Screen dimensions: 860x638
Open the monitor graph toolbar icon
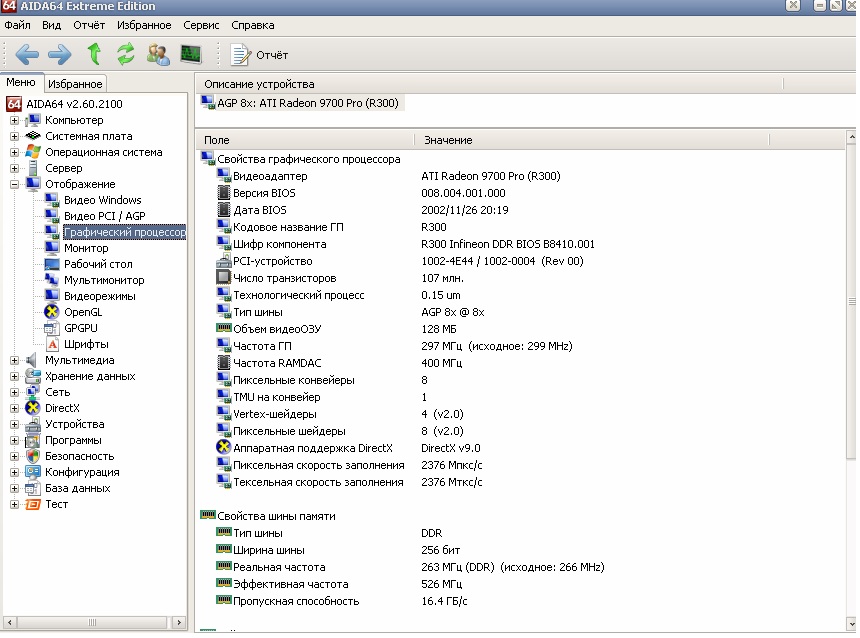[191, 54]
